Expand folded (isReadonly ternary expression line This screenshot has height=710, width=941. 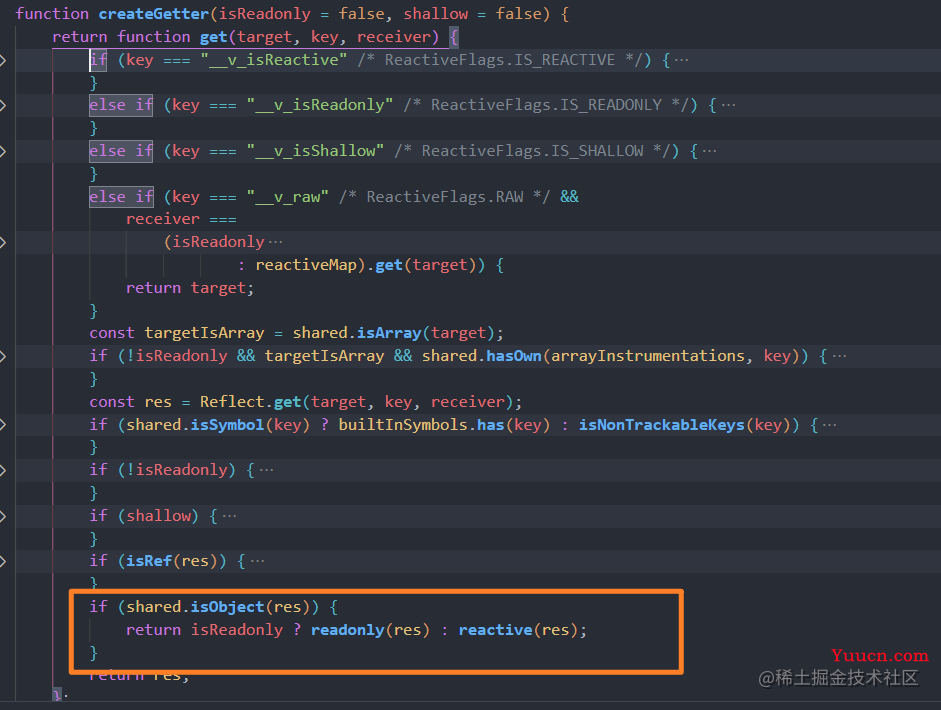click(x=3, y=242)
